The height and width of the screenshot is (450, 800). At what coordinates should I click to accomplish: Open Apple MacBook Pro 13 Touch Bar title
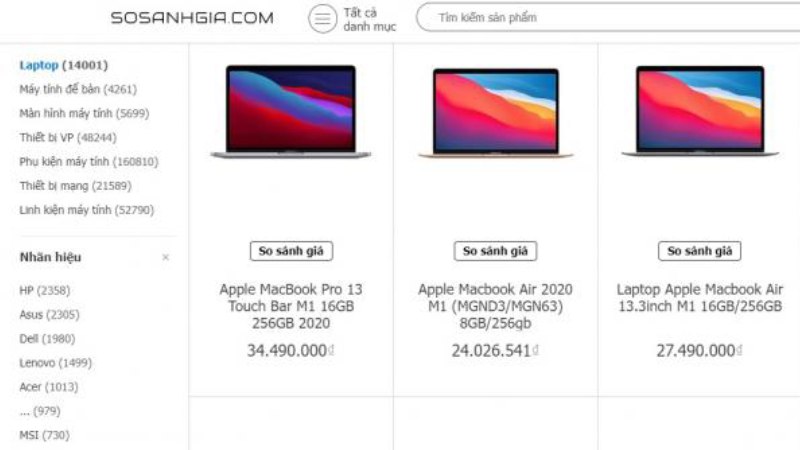291,306
